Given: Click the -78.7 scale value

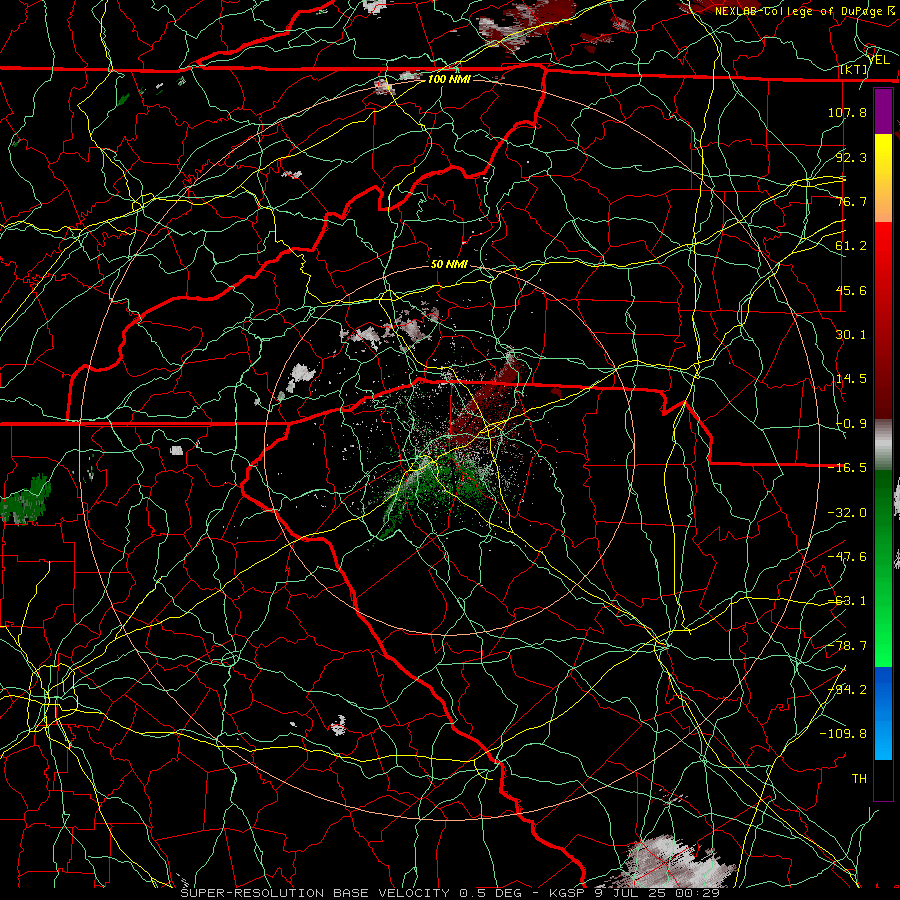Looking at the screenshot, I should [x=847, y=645].
